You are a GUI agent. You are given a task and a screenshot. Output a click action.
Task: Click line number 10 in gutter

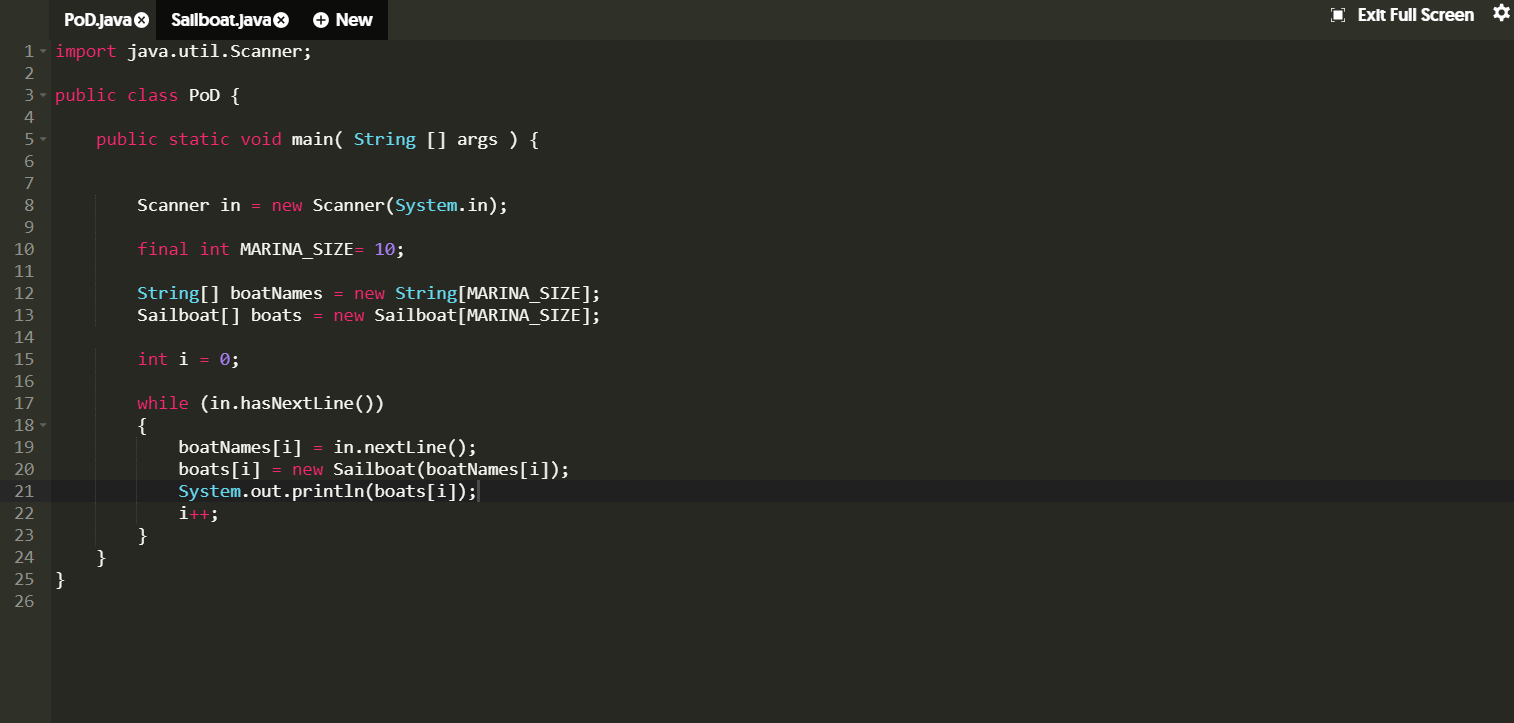pos(25,249)
